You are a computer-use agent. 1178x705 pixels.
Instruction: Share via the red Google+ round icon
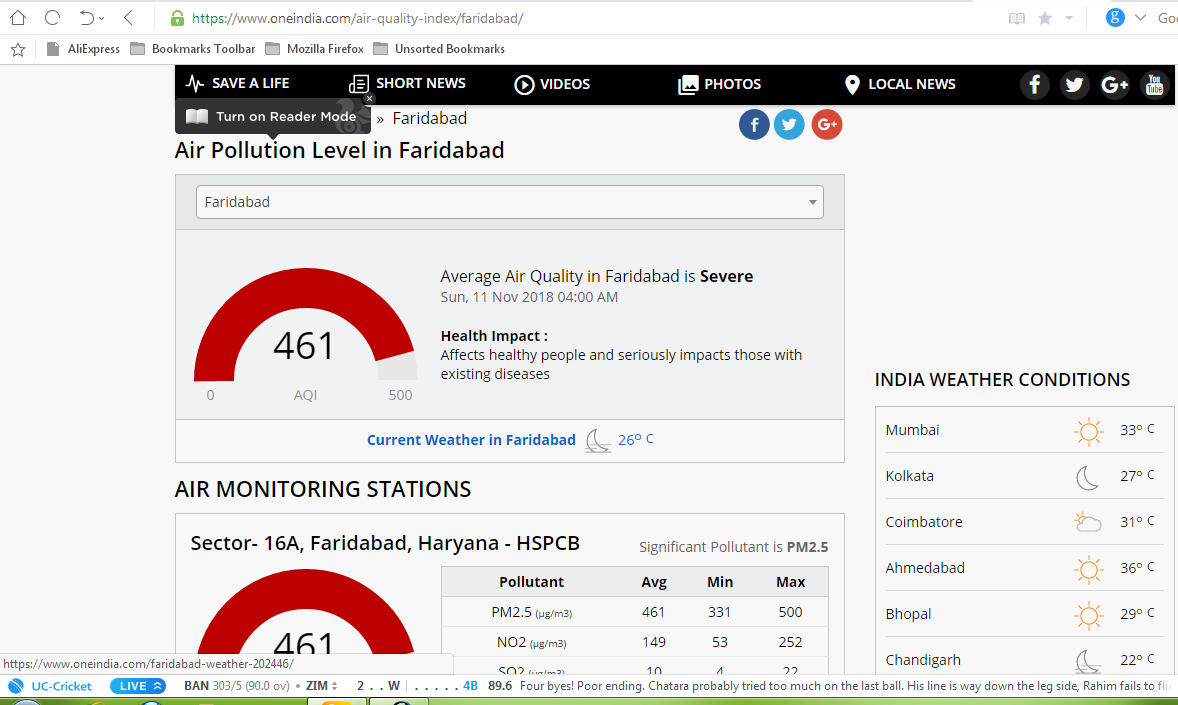pyautogui.click(x=826, y=125)
